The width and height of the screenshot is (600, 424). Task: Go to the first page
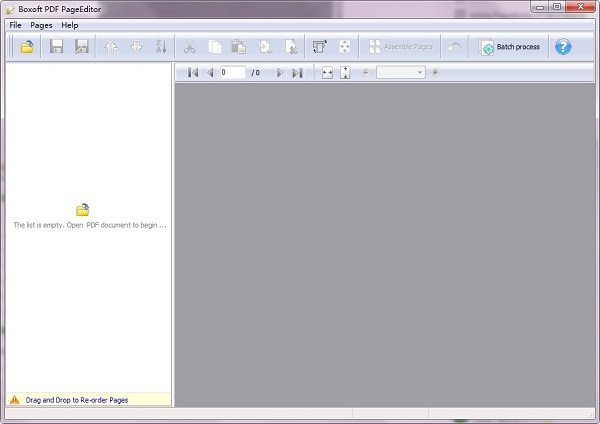193,73
